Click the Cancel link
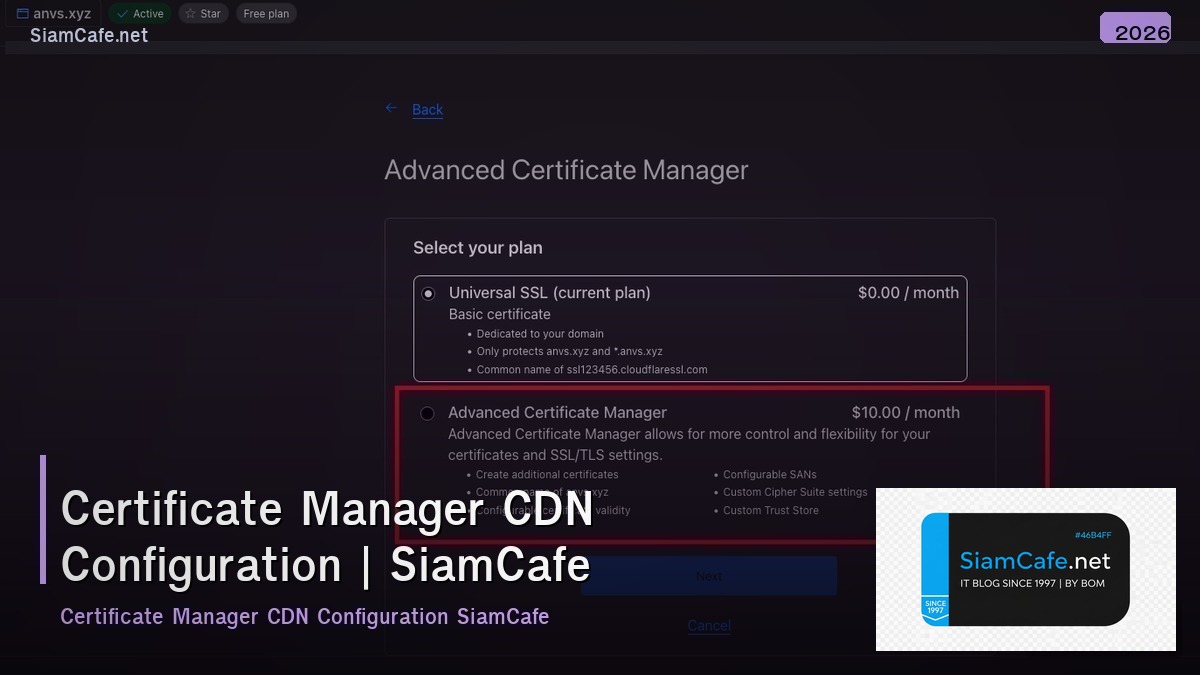Image resolution: width=1200 pixels, height=675 pixels. [709, 625]
